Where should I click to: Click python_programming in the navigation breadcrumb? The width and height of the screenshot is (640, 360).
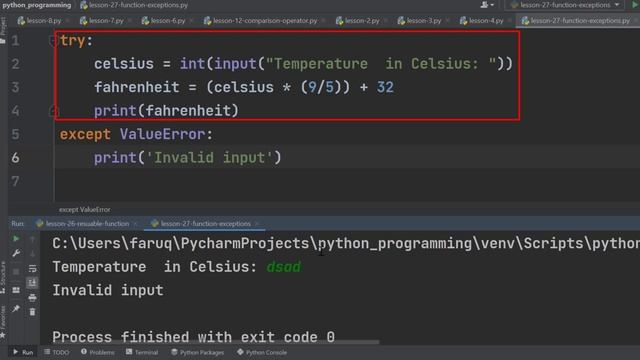coord(37,5)
